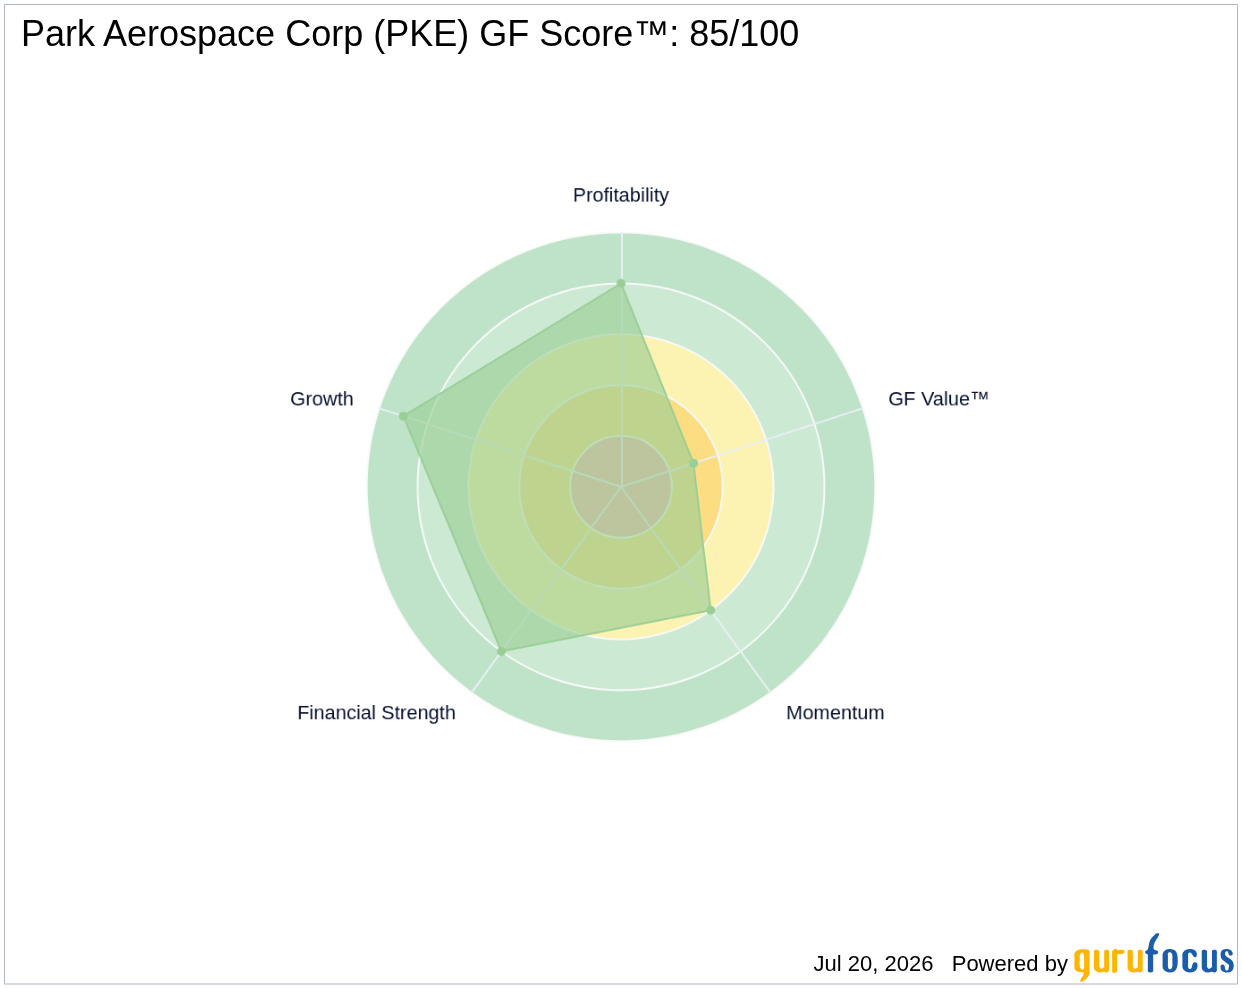
Task: Click the Profitability data point marker
Action: click(x=621, y=284)
